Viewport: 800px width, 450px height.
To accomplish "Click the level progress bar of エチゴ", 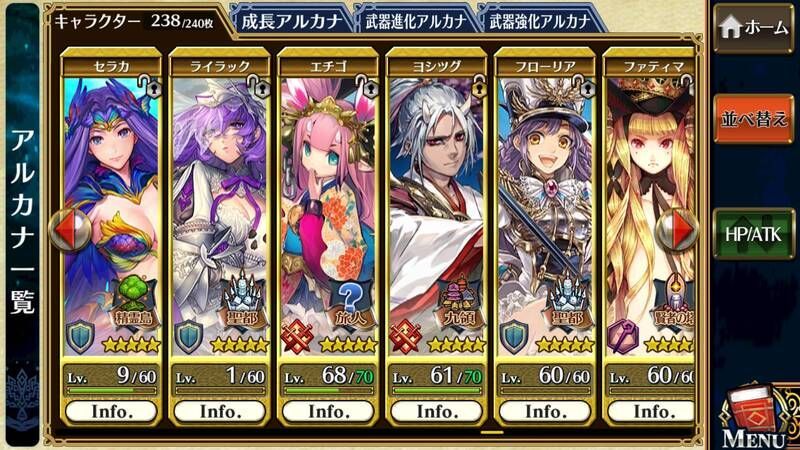I will pyautogui.click(x=329, y=391).
